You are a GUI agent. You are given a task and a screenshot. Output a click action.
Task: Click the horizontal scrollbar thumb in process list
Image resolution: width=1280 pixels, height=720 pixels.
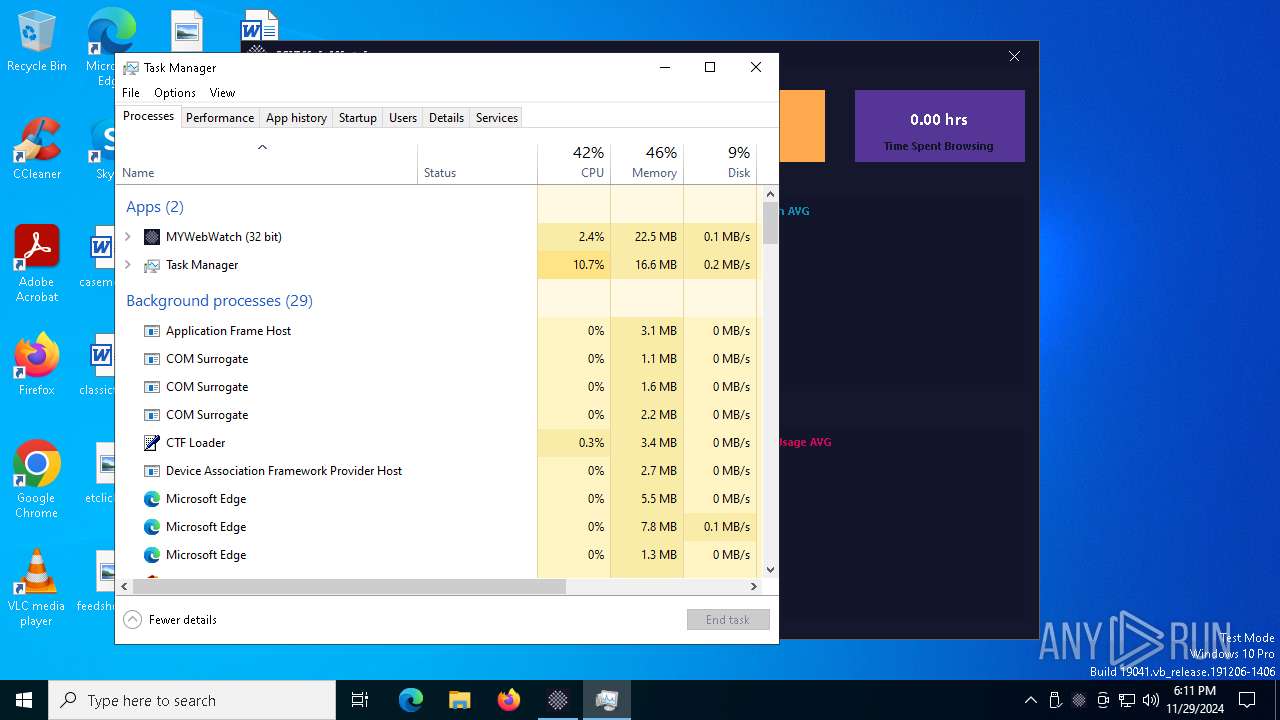point(349,587)
